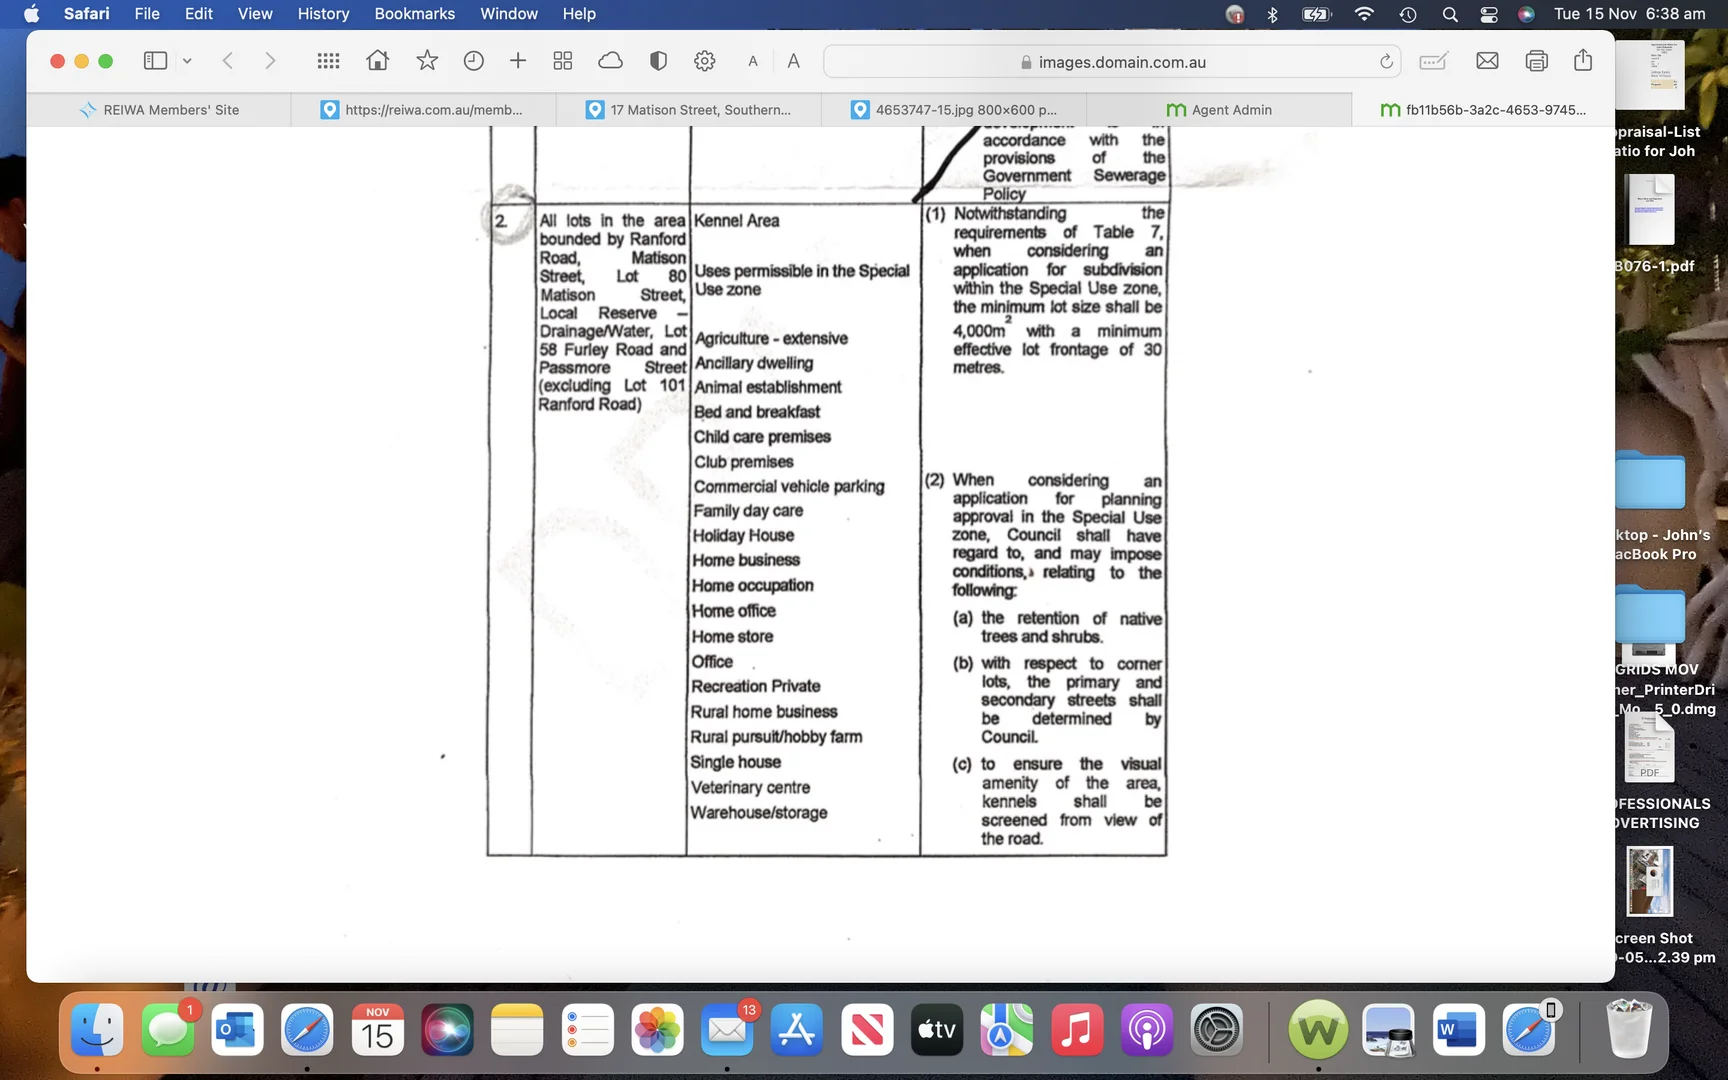Open Tab Overview grid icon

[563, 61]
